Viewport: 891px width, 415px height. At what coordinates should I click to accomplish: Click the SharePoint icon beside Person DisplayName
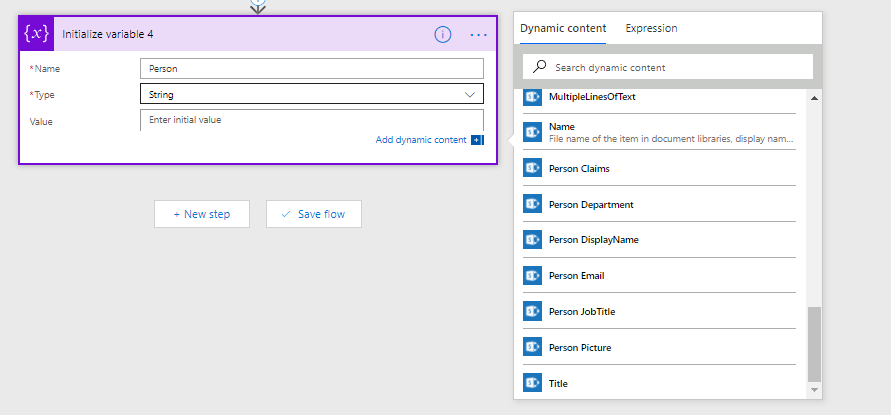(x=532, y=239)
